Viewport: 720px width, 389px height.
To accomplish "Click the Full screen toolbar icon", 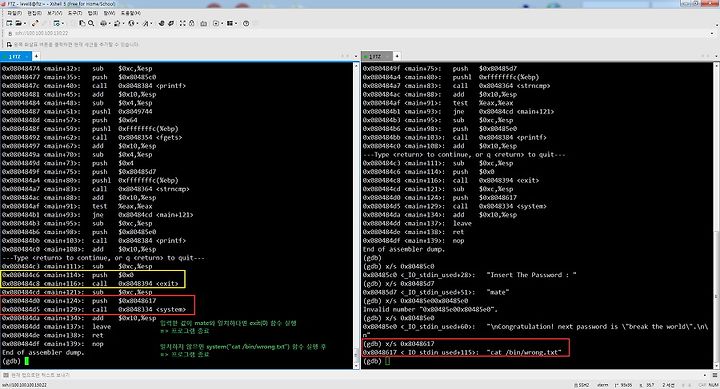I will [x=183, y=23].
